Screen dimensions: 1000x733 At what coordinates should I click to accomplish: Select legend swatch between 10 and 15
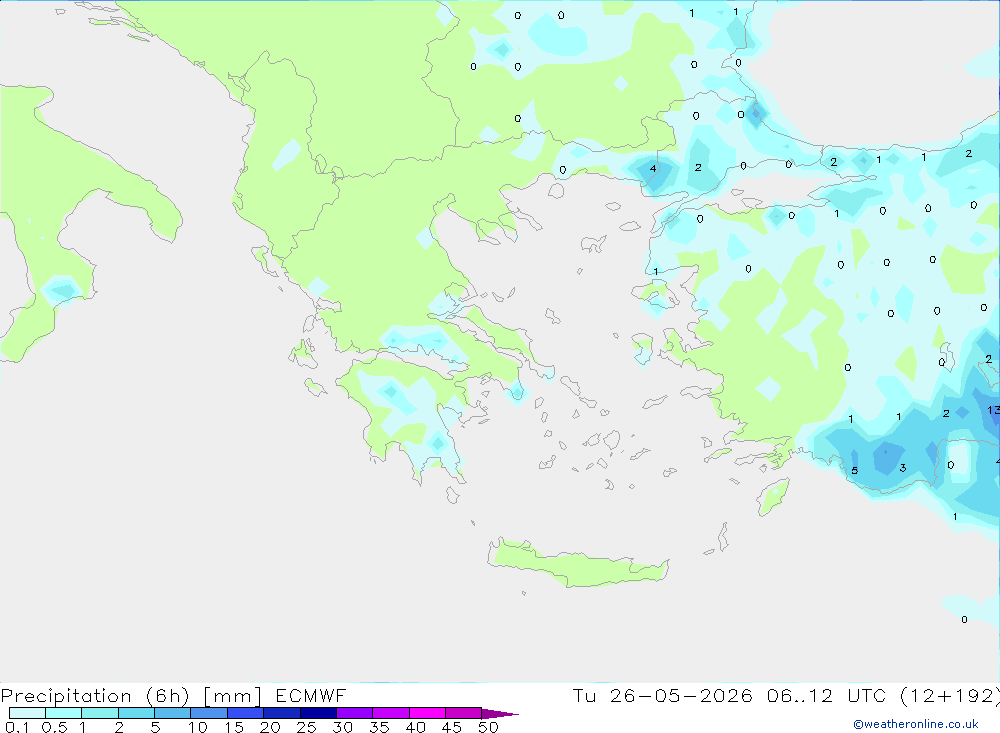click(x=209, y=713)
